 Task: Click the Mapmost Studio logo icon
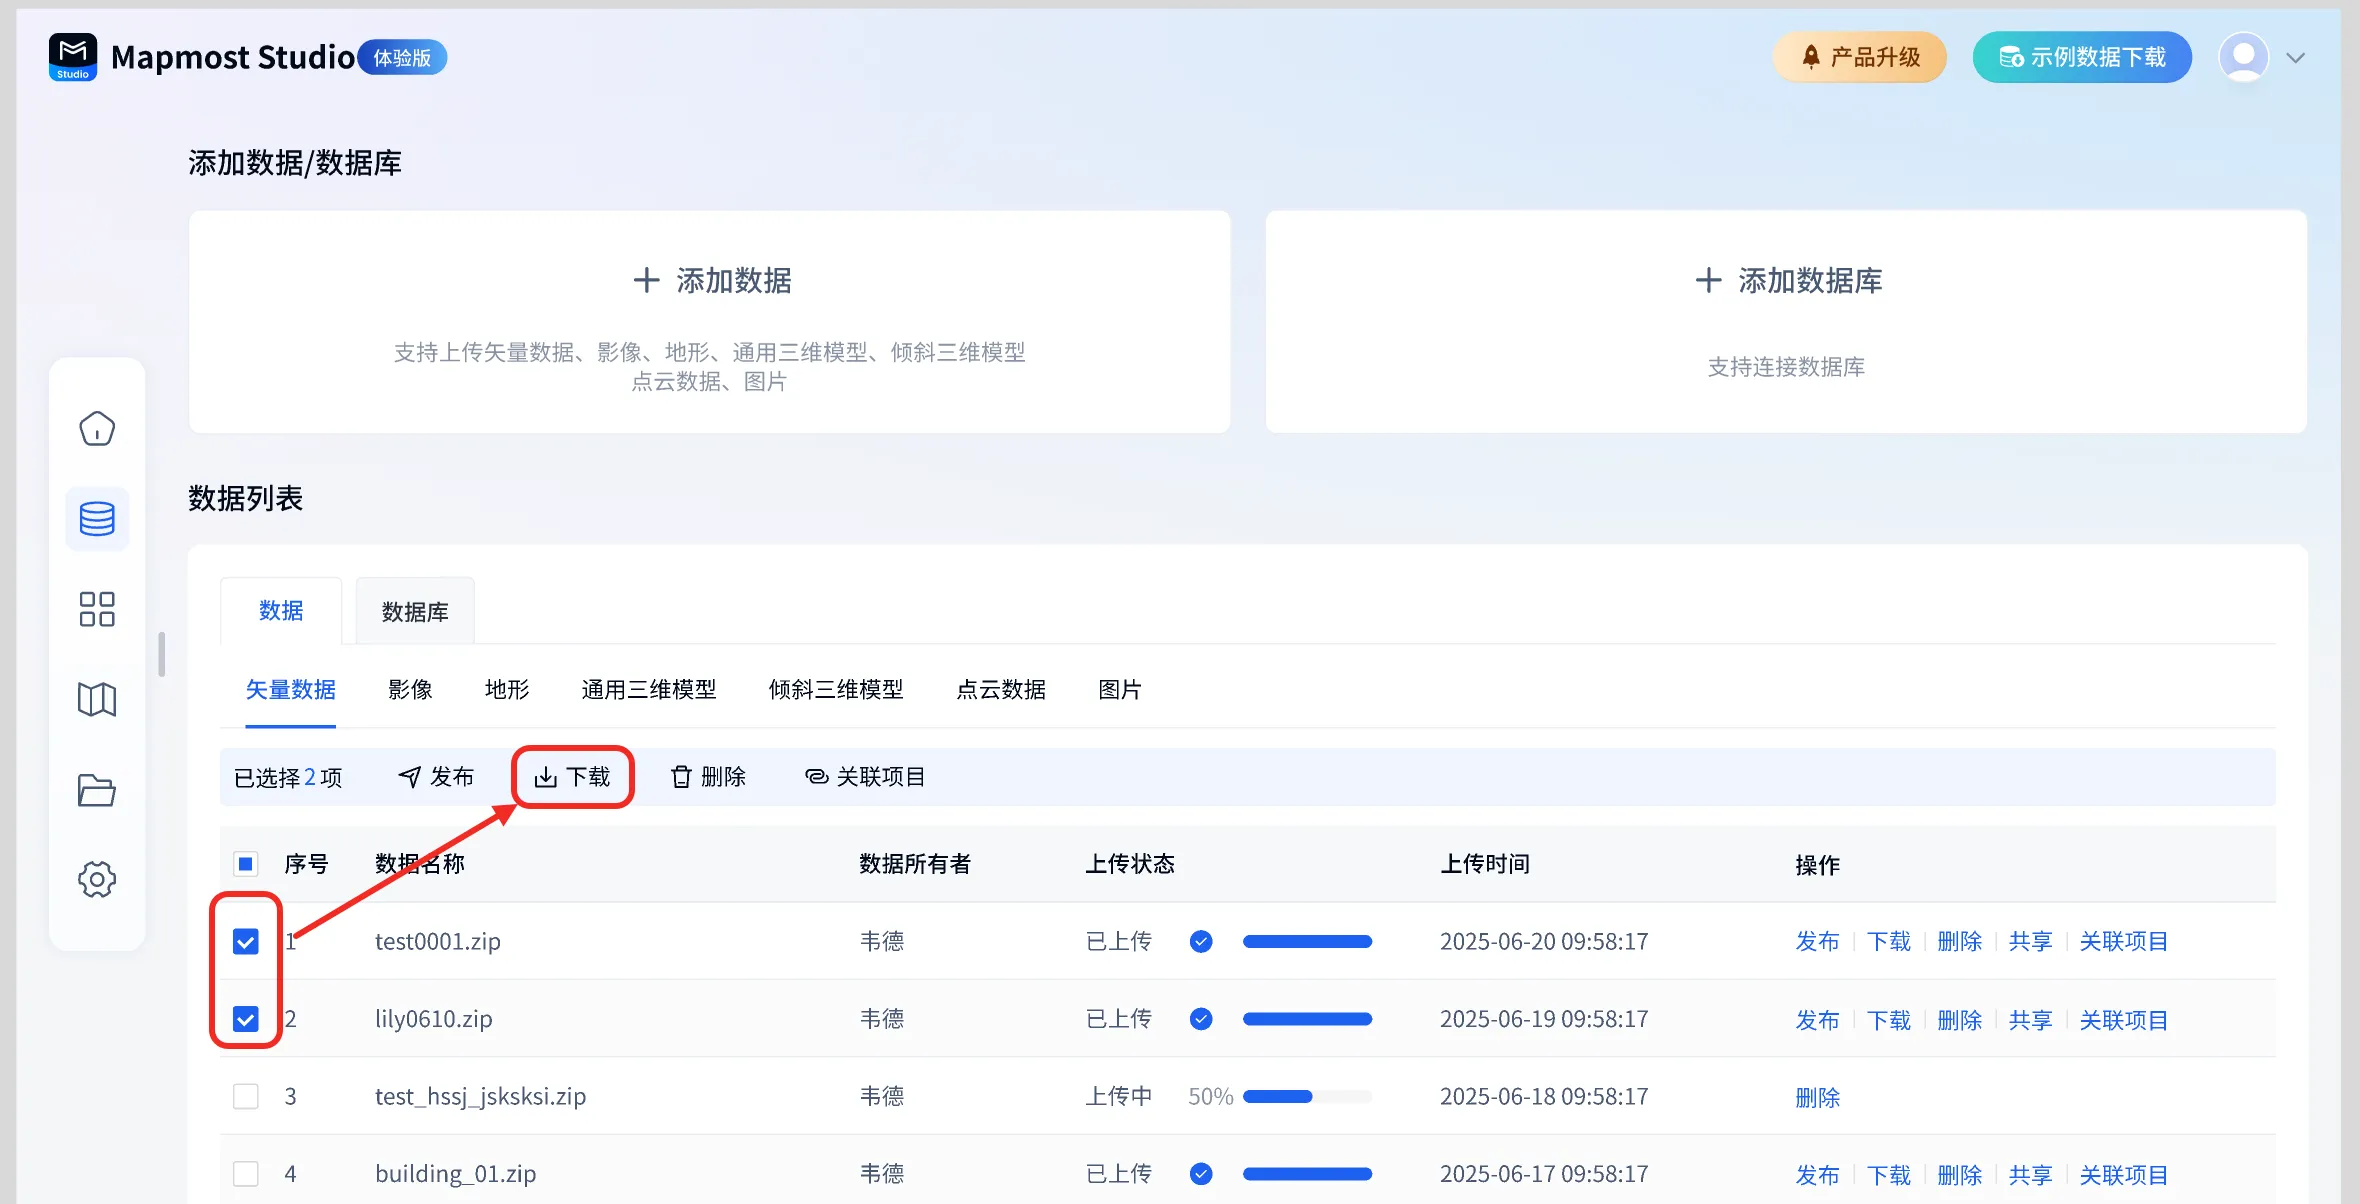click(x=73, y=57)
